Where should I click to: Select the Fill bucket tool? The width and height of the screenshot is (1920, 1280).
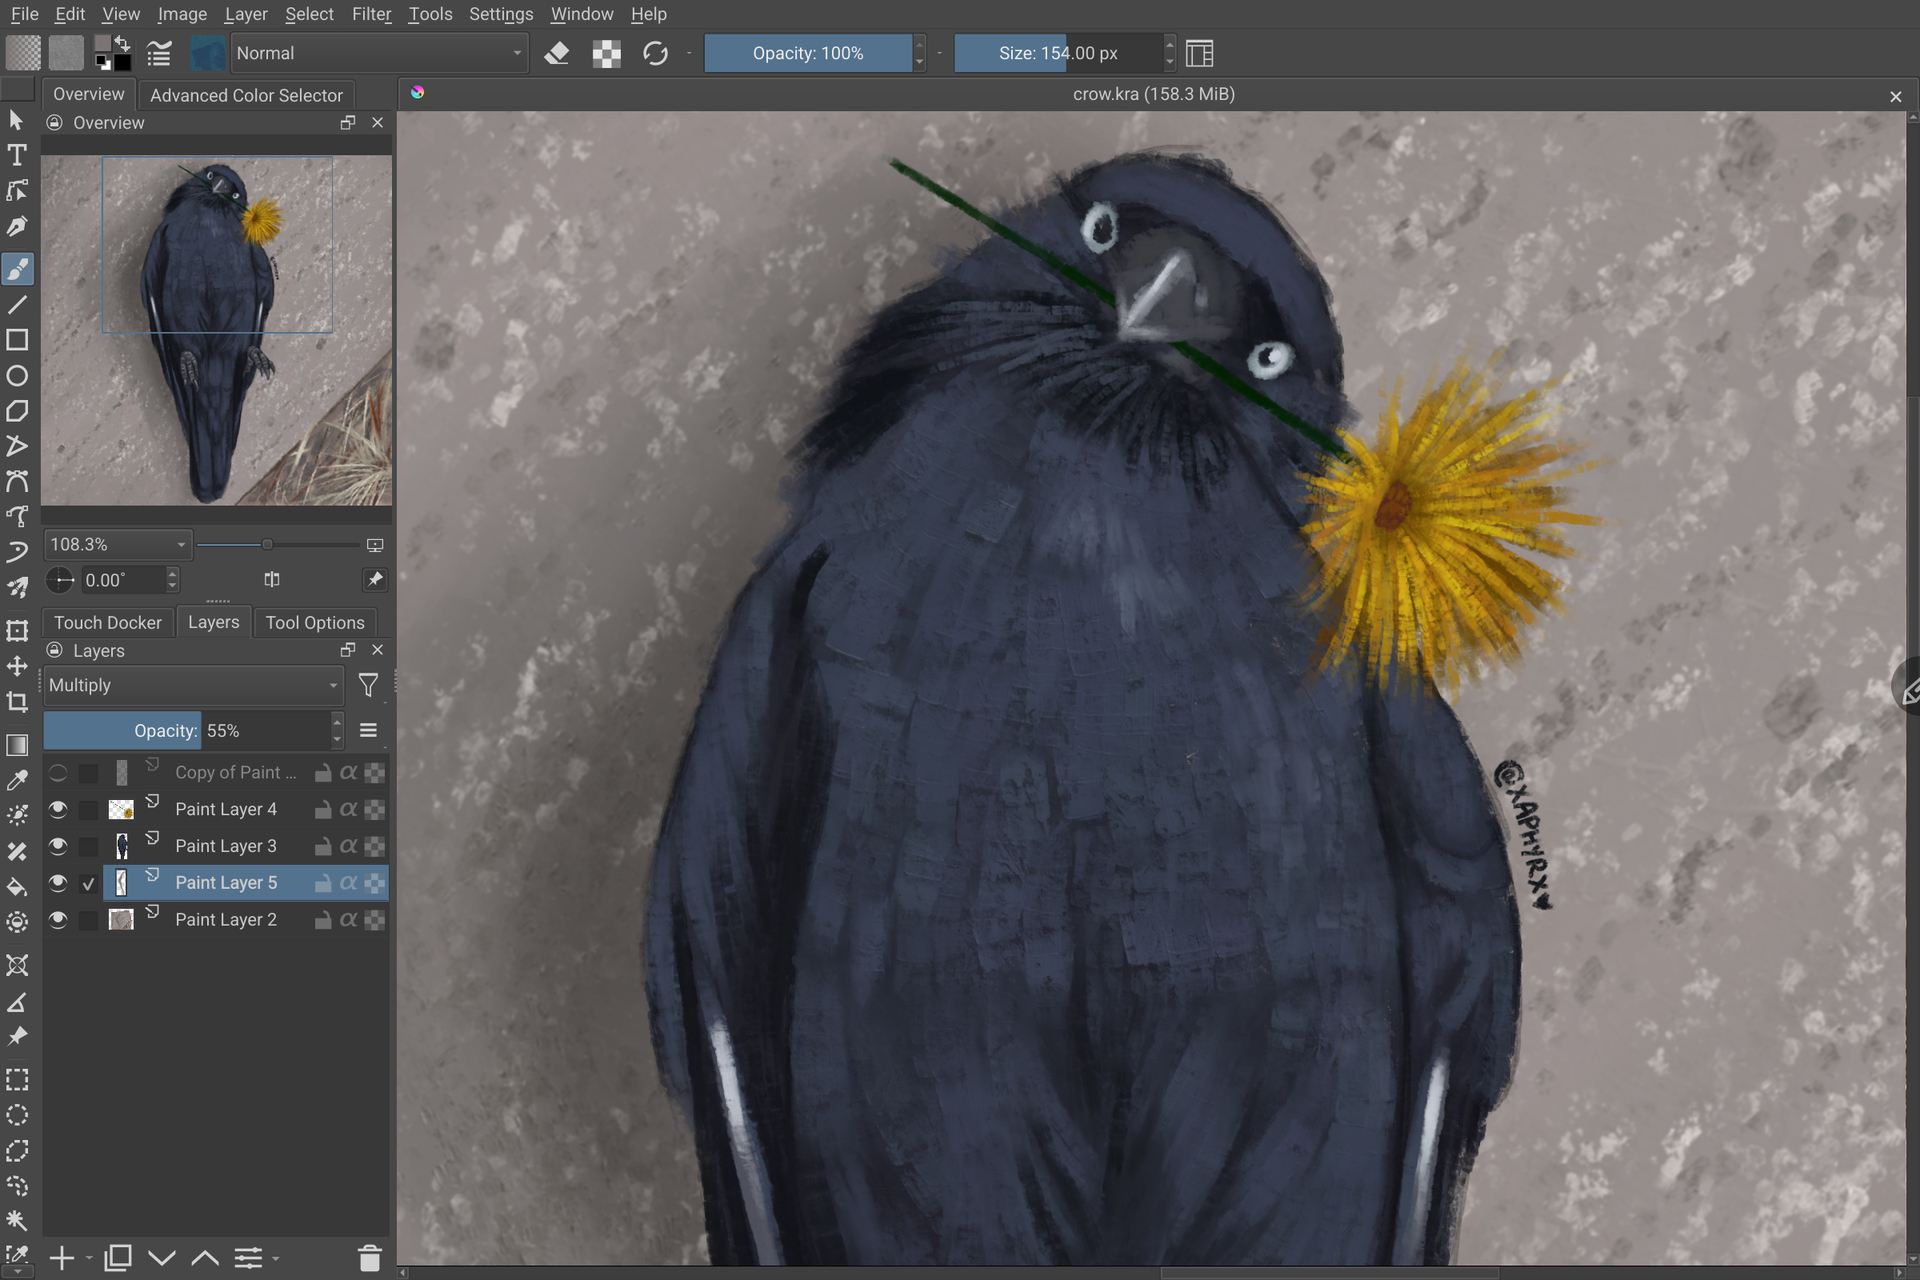point(17,886)
